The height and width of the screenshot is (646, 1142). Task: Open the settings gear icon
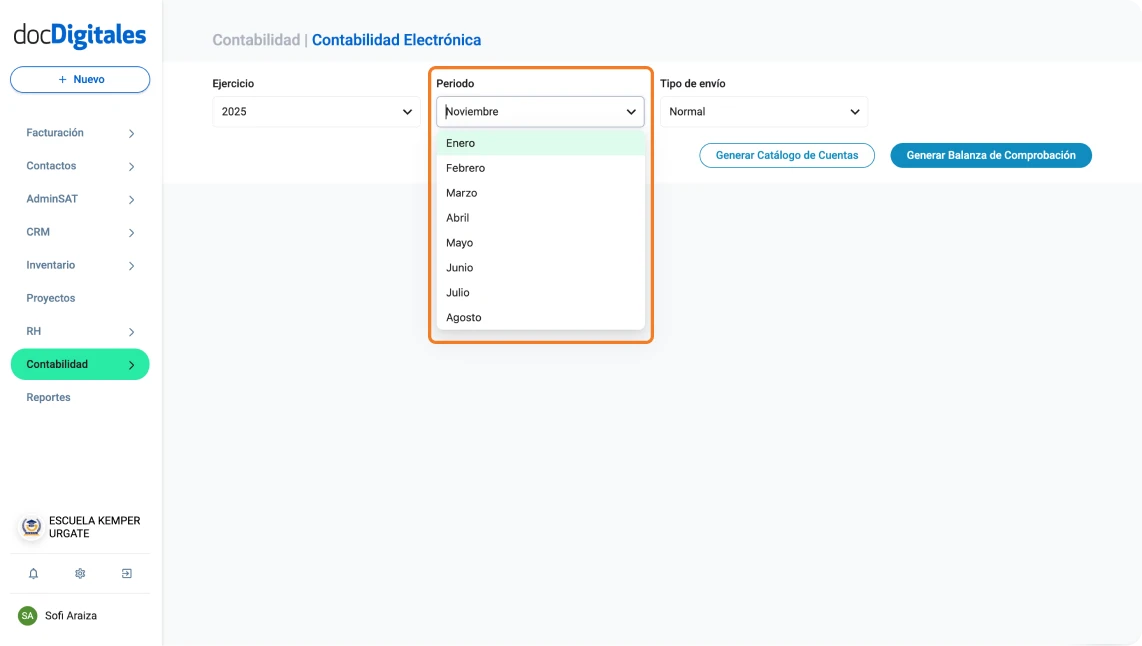(x=79, y=573)
